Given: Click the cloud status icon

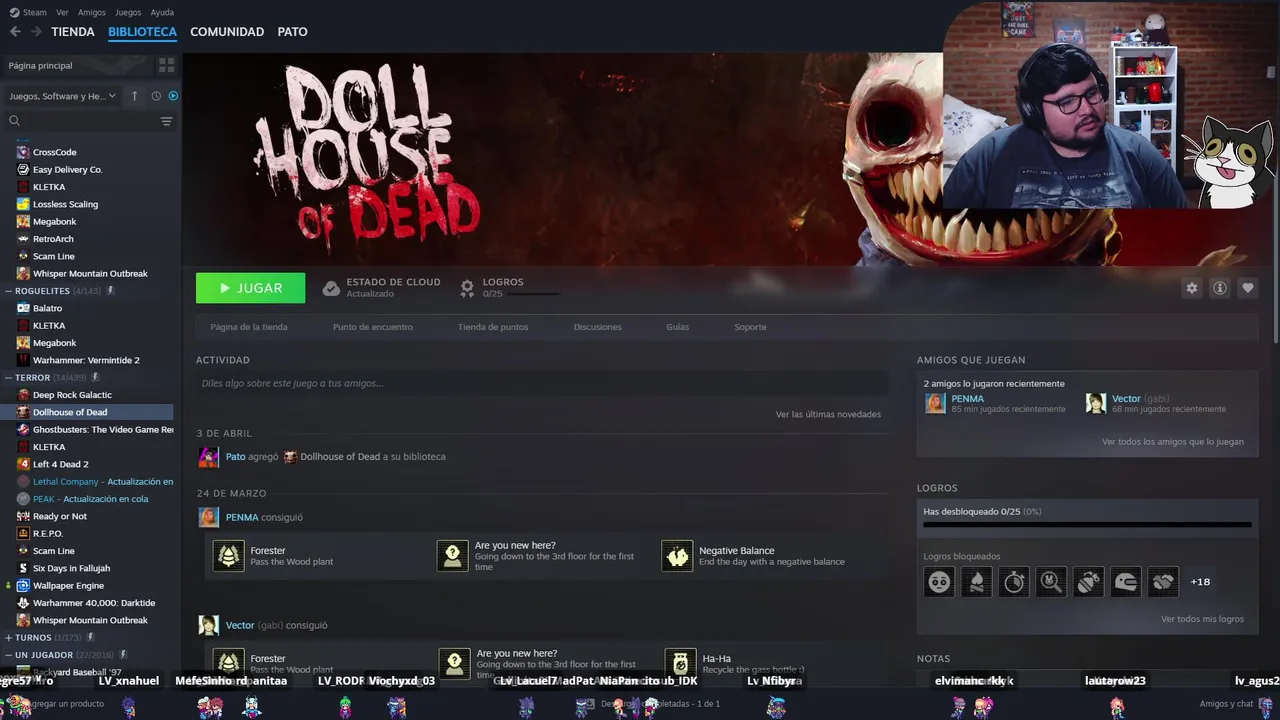Looking at the screenshot, I should pyautogui.click(x=331, y=288).
